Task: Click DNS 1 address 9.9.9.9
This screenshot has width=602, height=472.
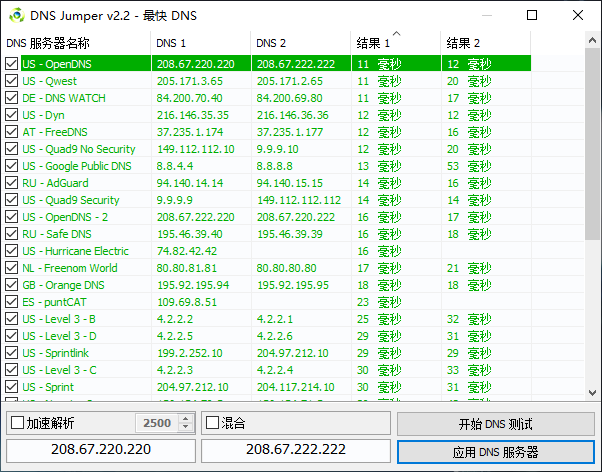Action: coord(174,200)
